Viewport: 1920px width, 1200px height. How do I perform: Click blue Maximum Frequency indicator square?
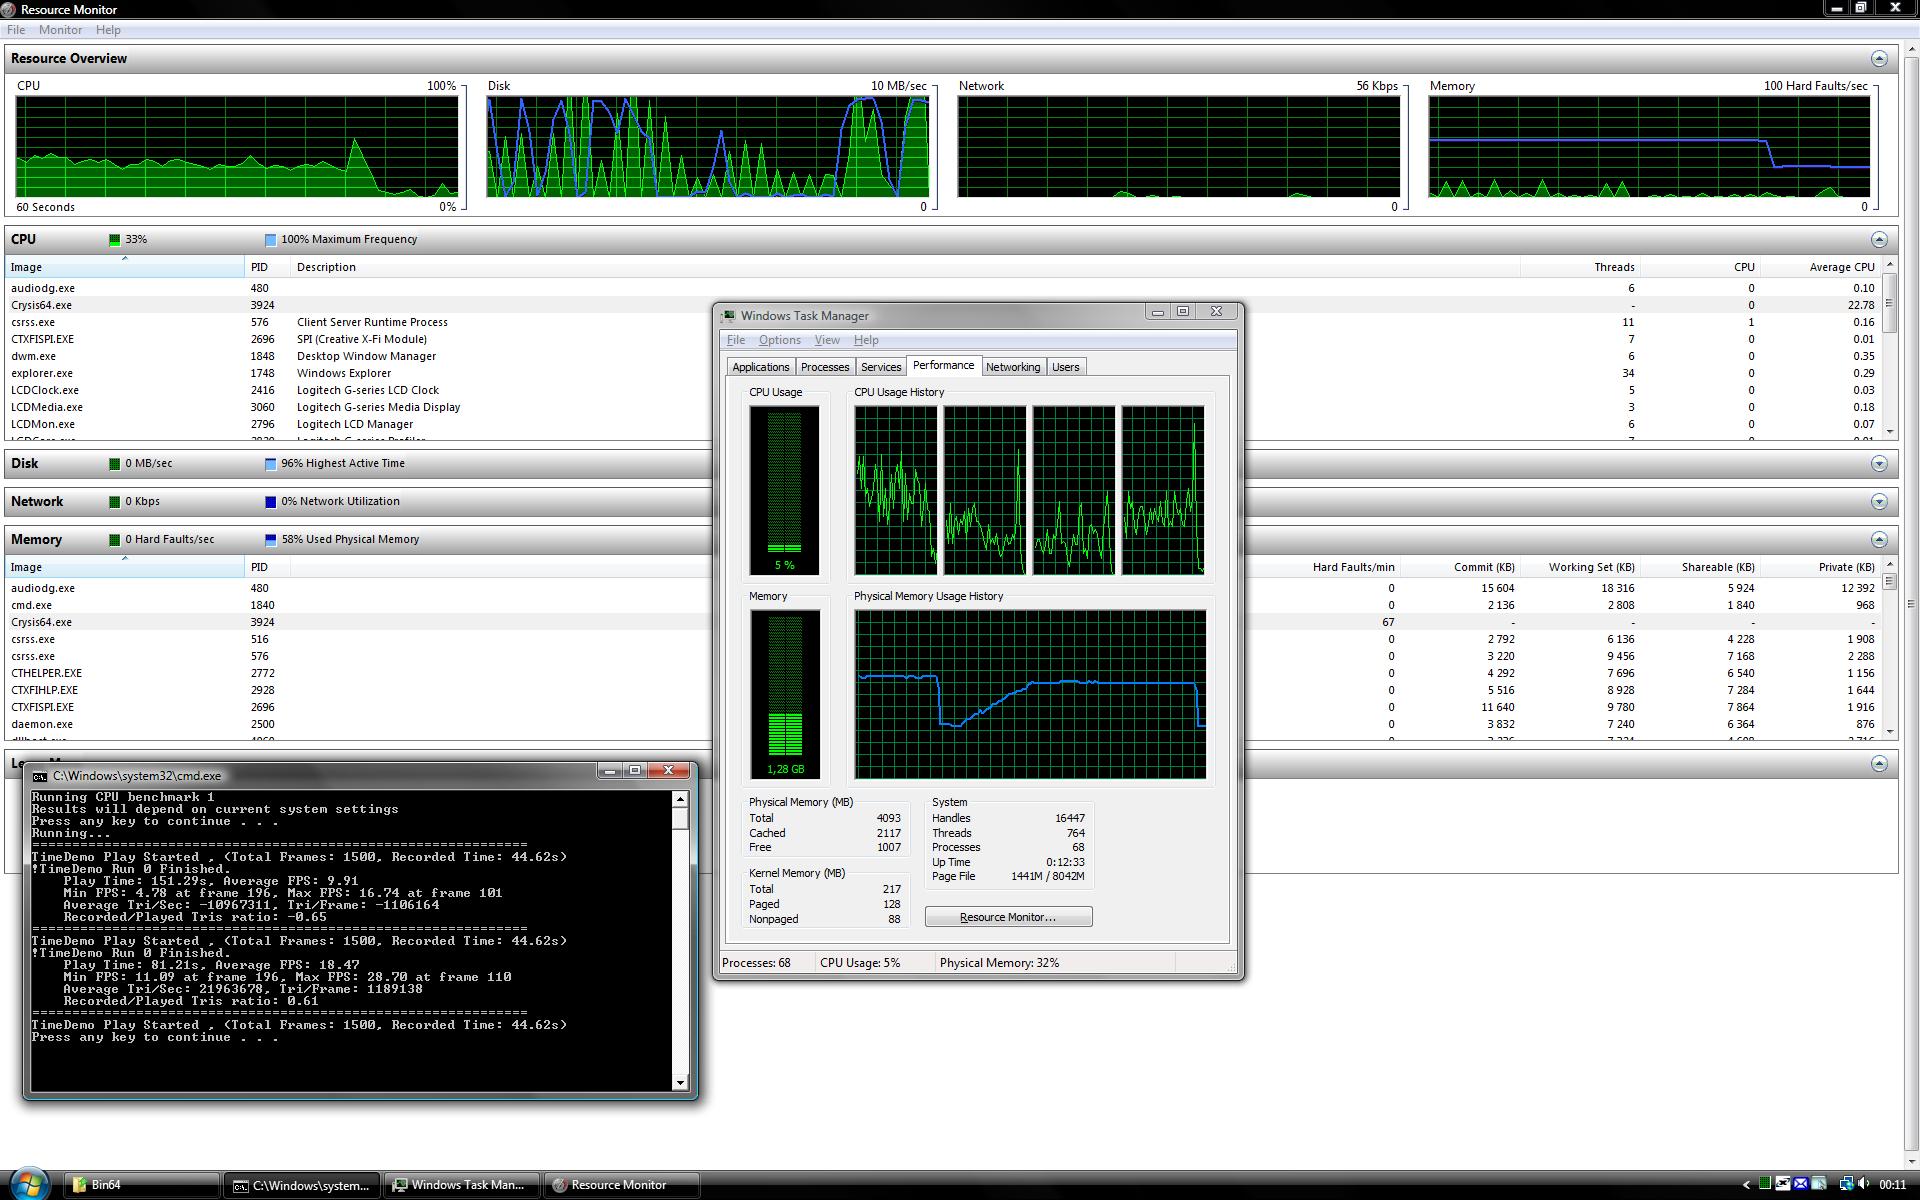(x=270, y=240)
